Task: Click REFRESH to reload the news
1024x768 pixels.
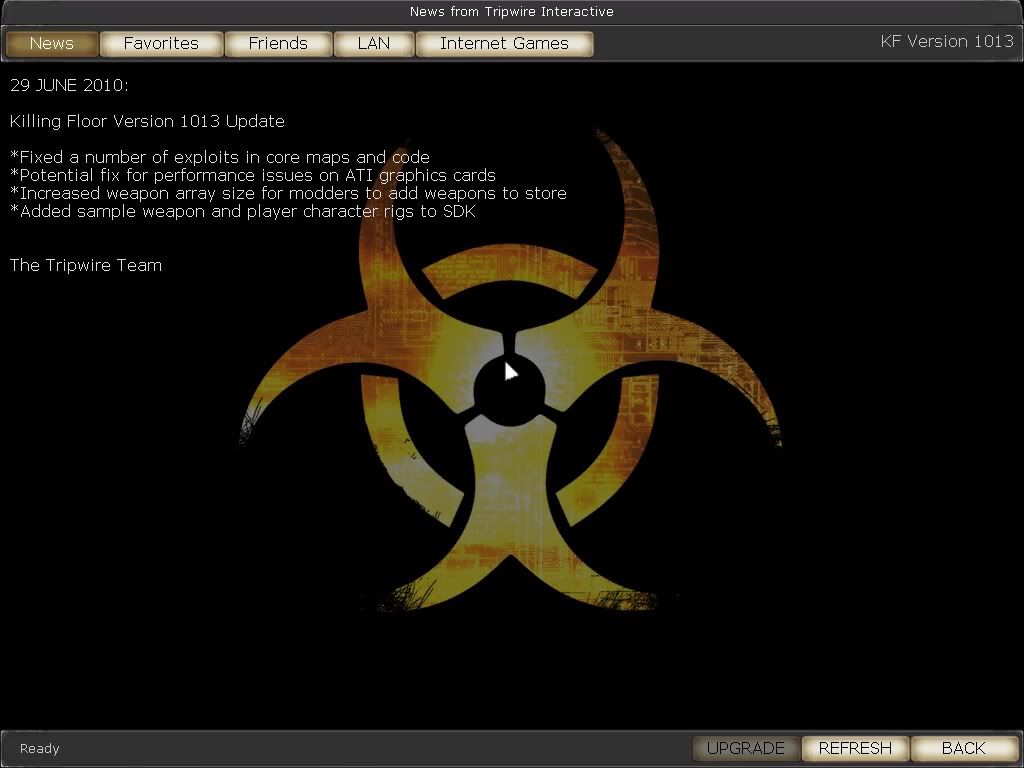Action: click(855, 748)
